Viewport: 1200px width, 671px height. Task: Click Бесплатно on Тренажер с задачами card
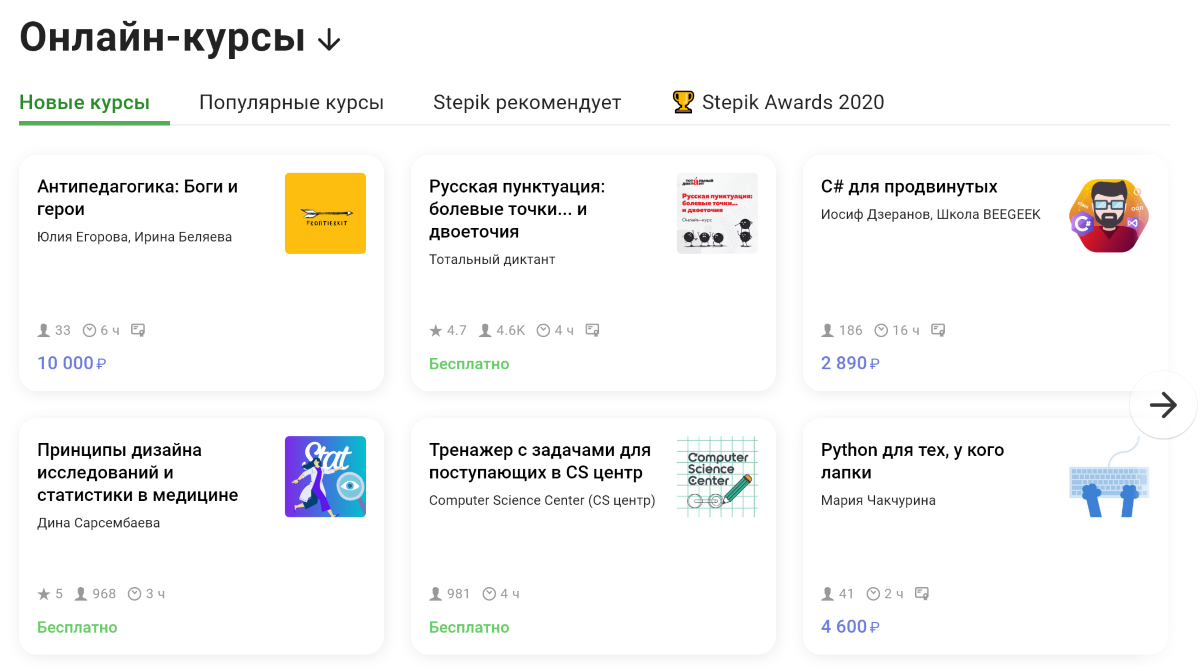pos(469,628)
